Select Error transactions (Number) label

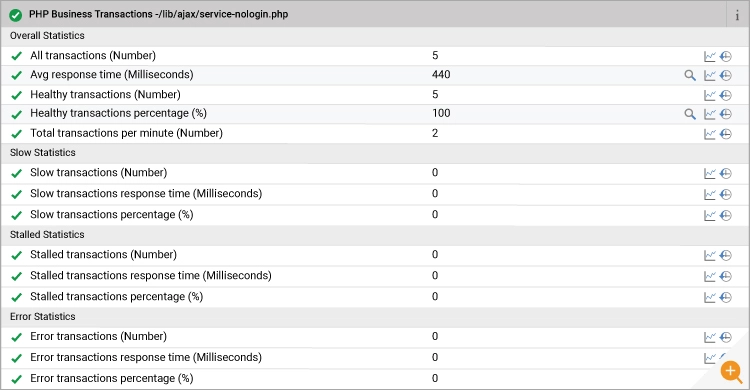click(98, 336)
